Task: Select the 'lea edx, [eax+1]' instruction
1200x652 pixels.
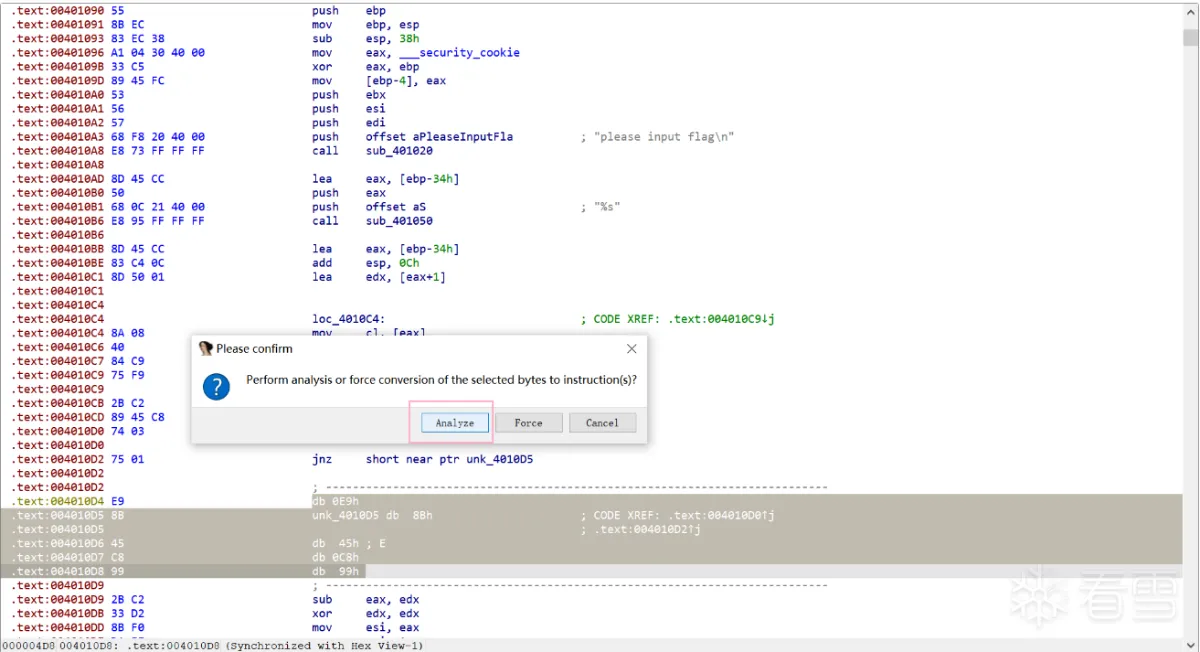Action: tap(379, 276)
